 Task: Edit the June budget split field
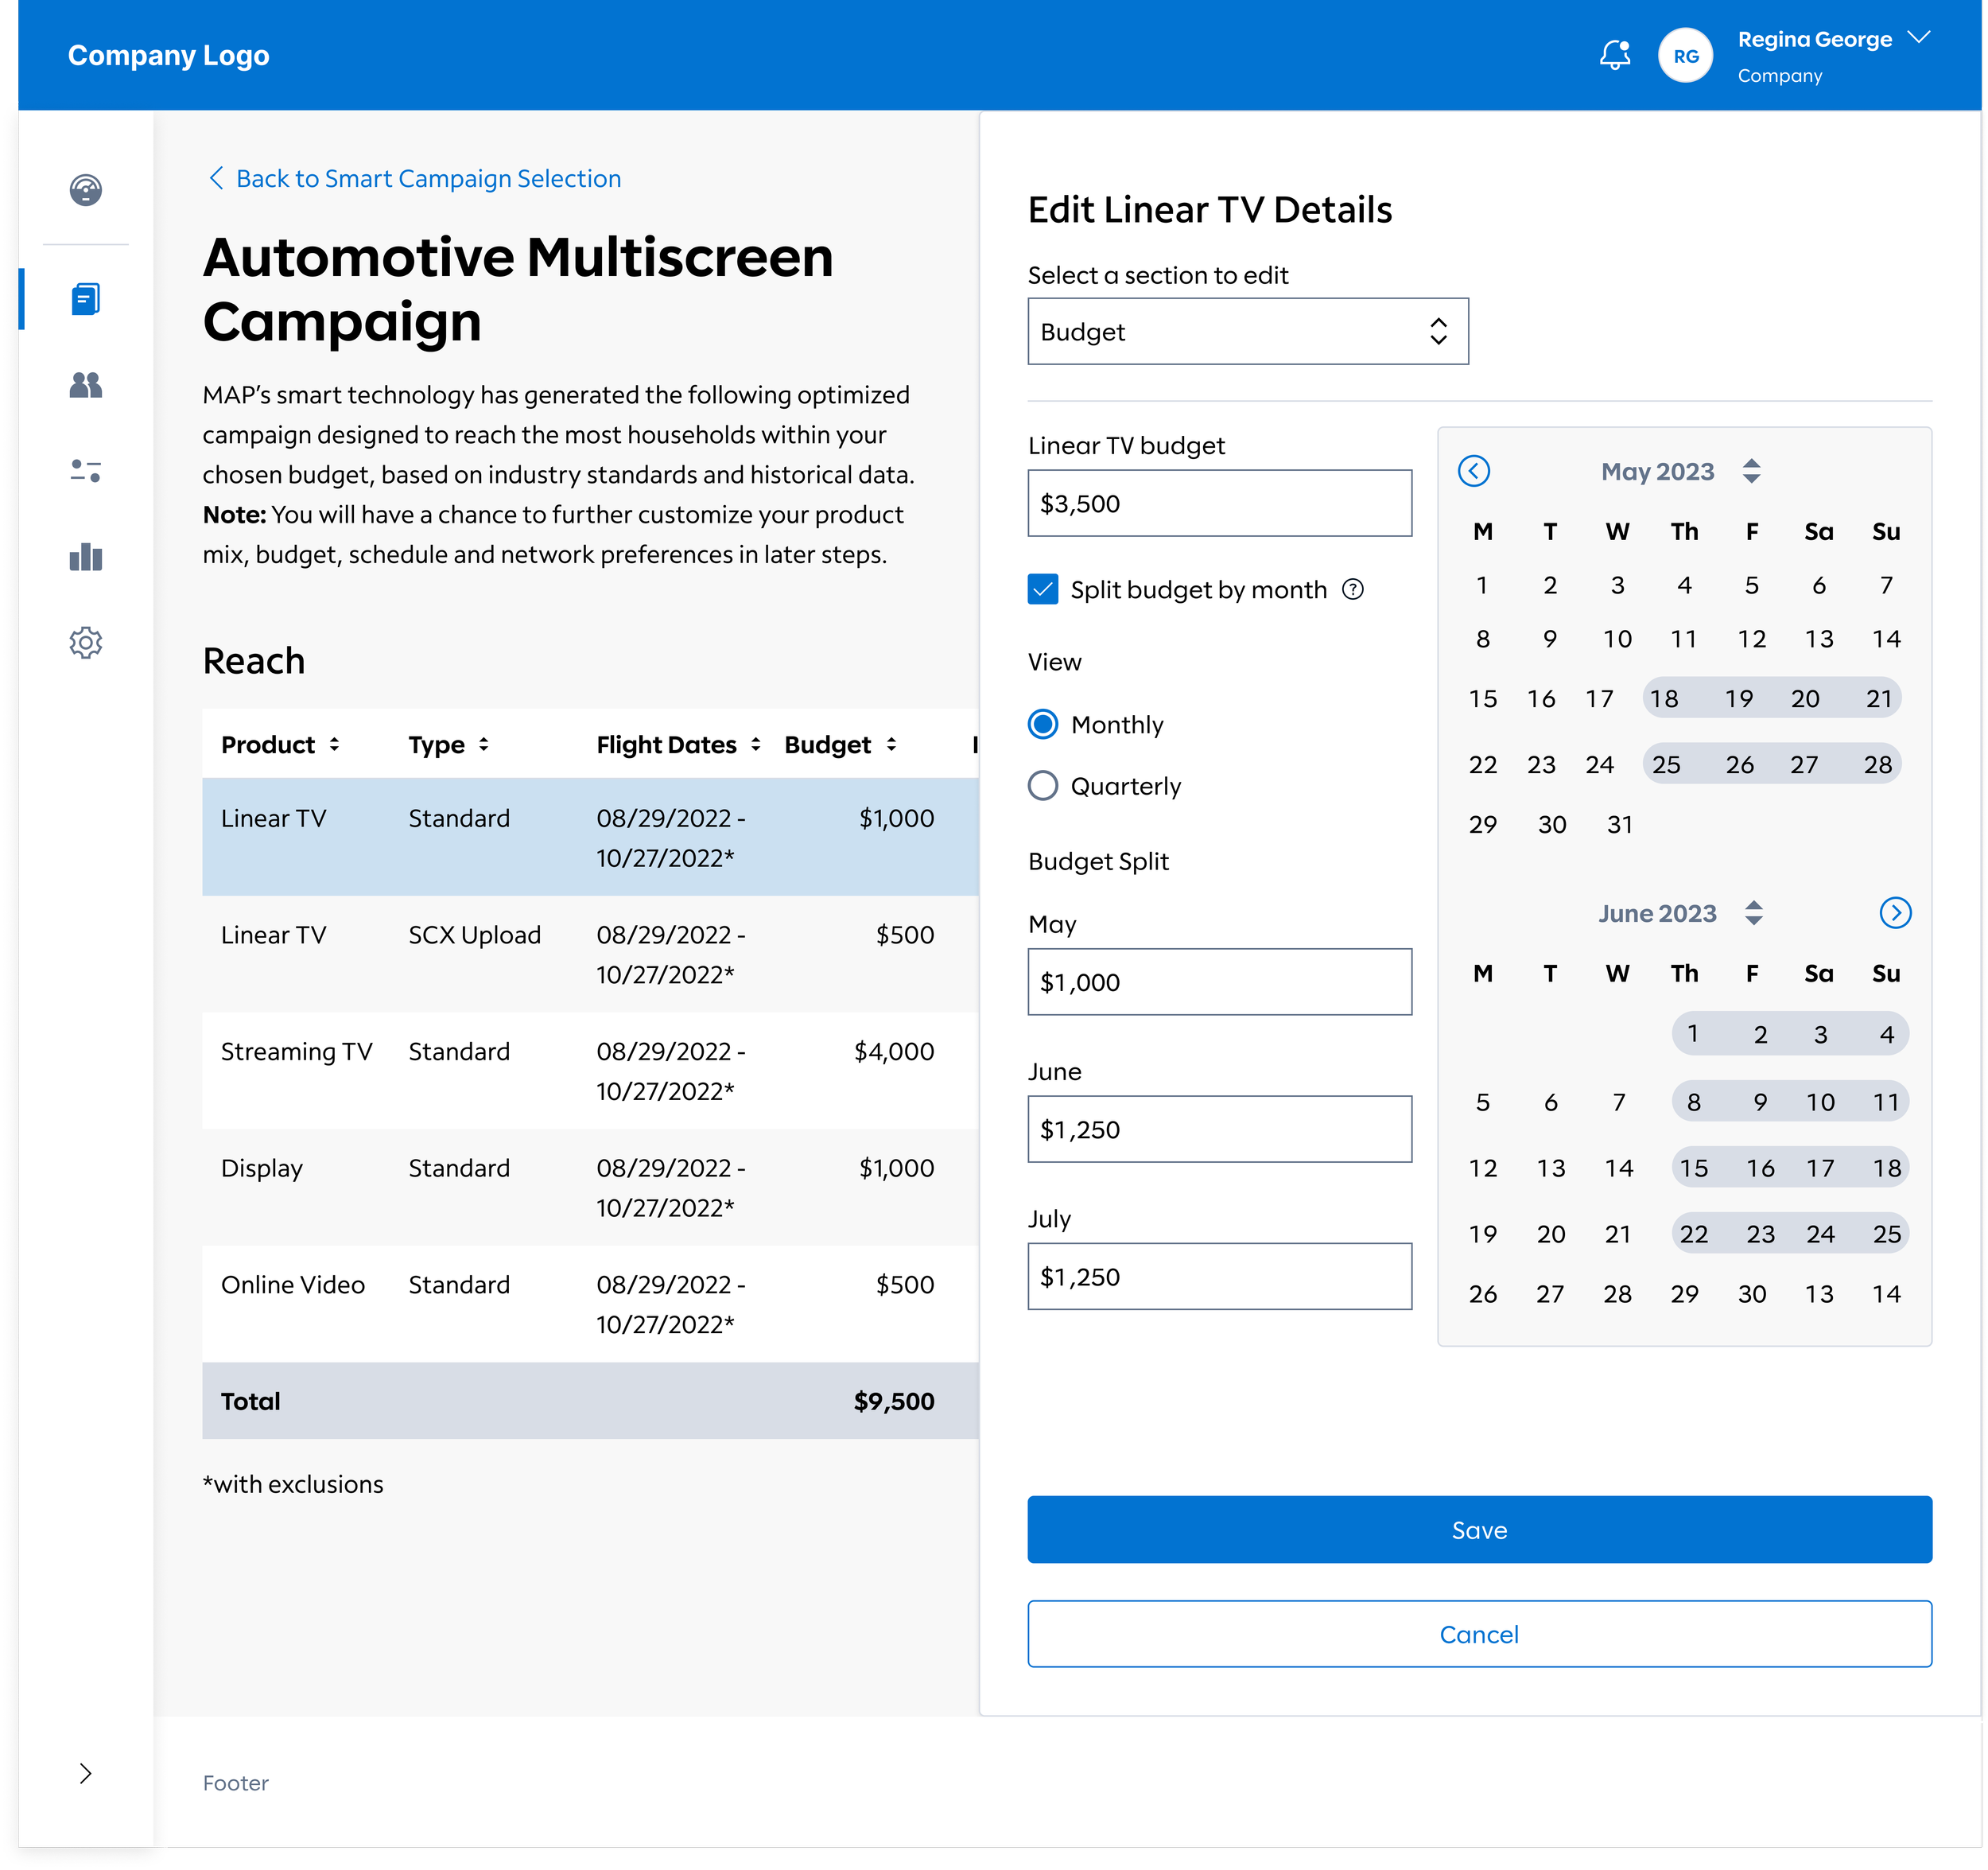pyautogui.click(x=1219, y=1130)
